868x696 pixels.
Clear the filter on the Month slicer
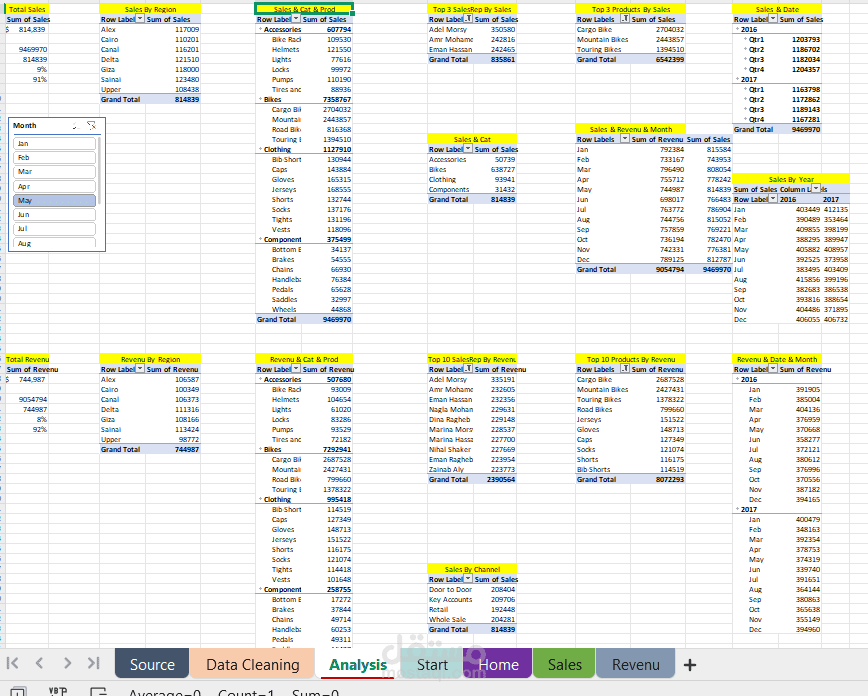pos(92,126)
